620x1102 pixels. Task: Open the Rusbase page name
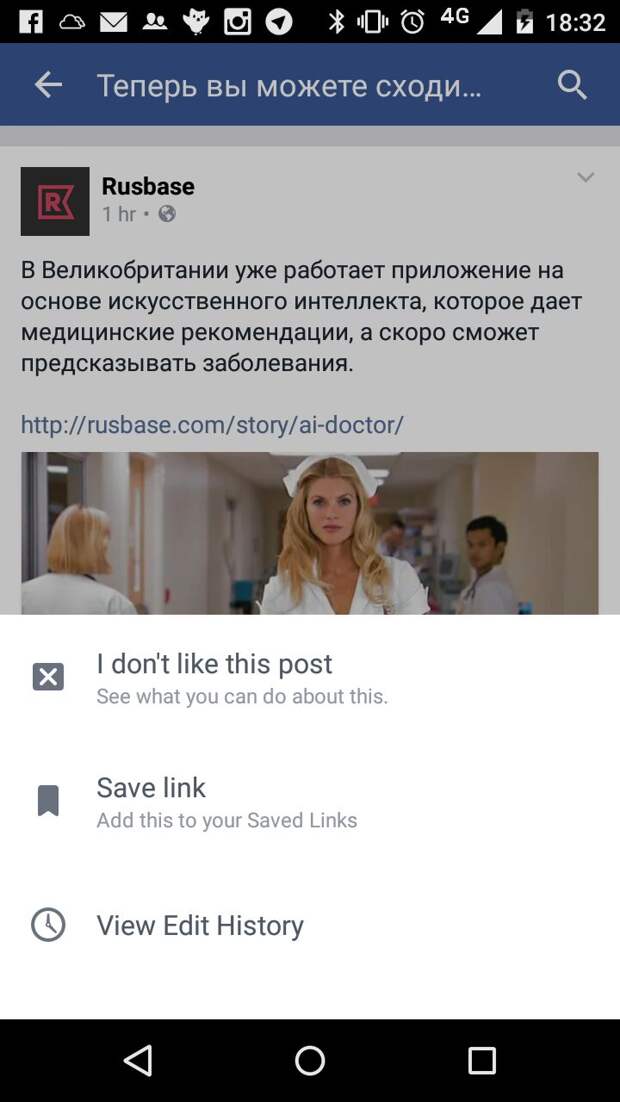[148, 186]
